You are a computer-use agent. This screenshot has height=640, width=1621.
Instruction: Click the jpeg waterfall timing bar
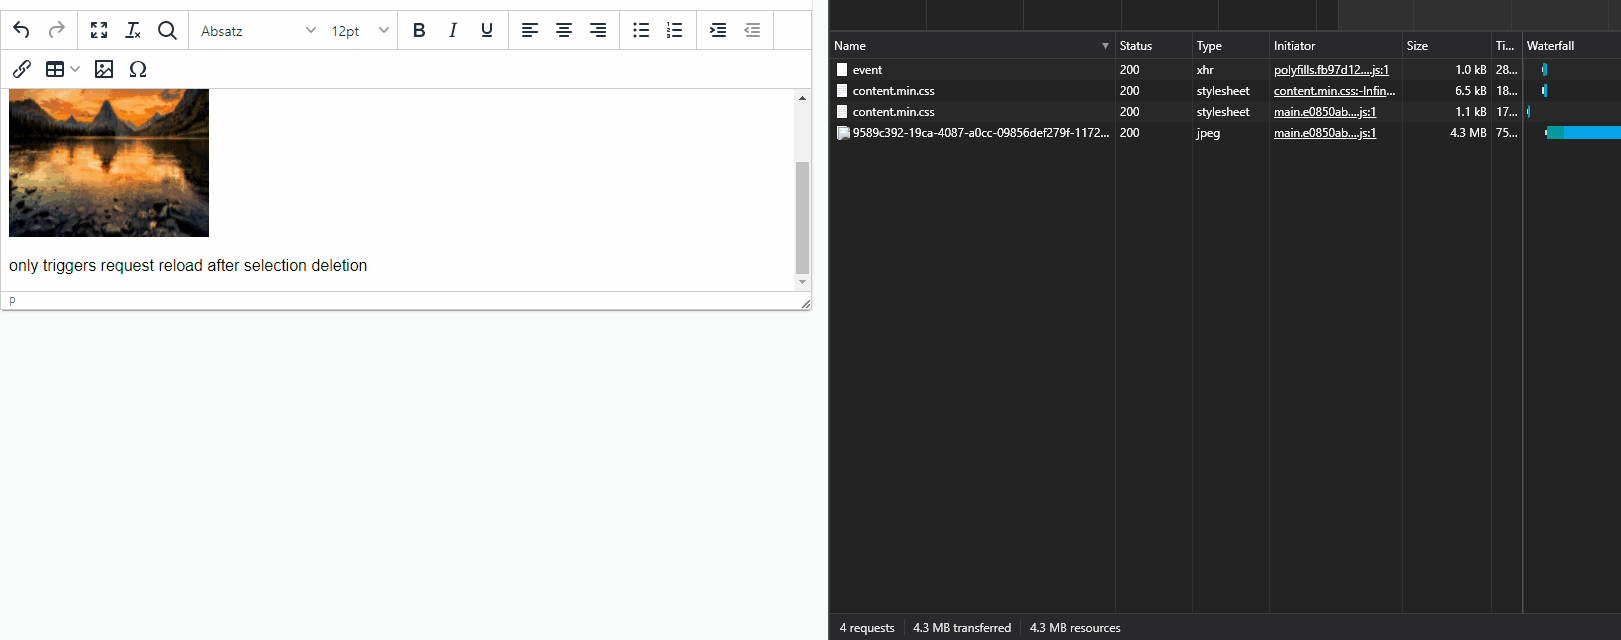(1584, 133)
